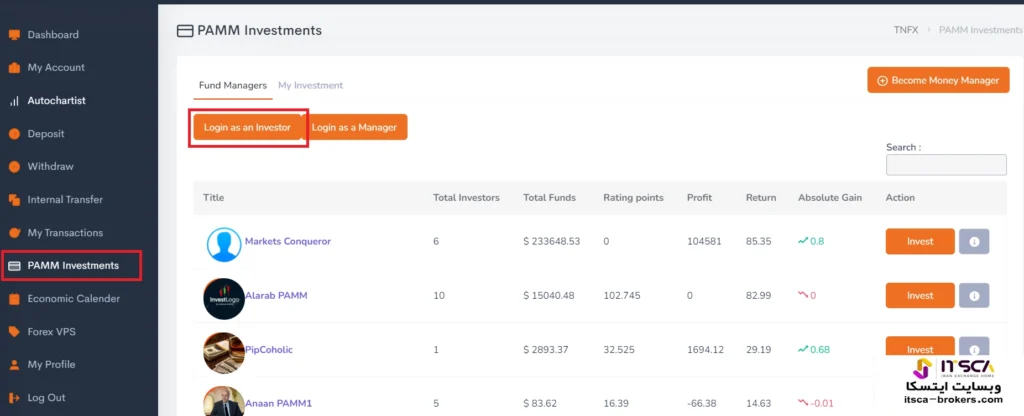Open Internal Transfer from sidebar

pos(65,199)
